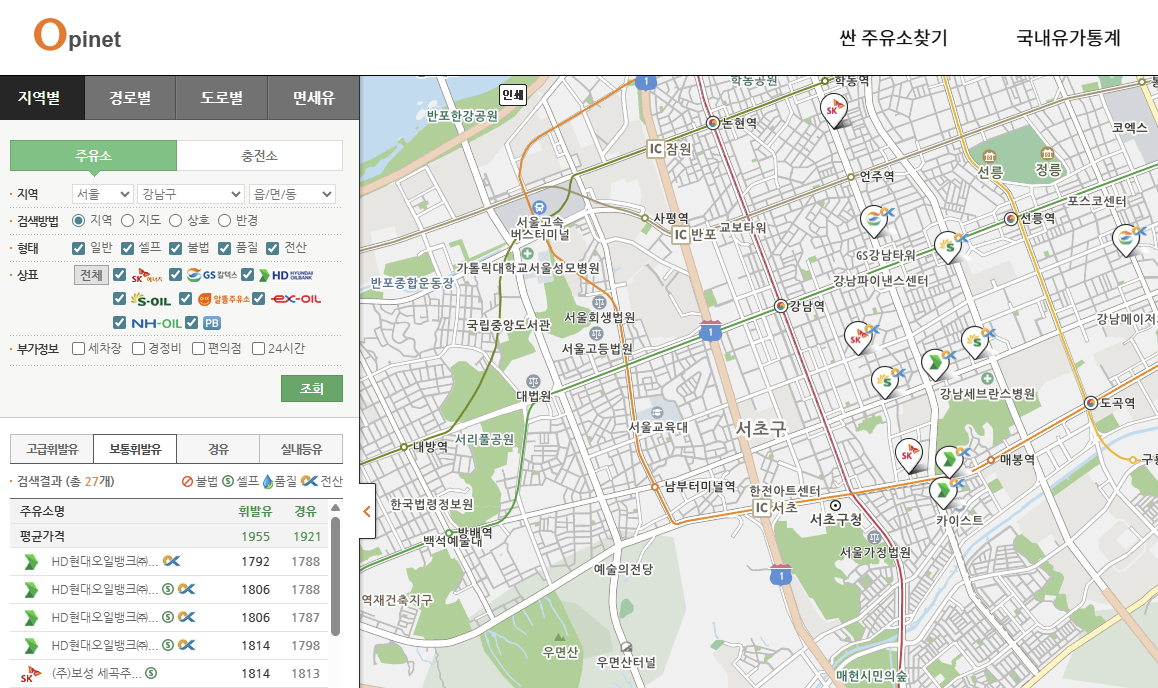The height and width of the screenshot is (688, 1158).
Task: Click HD icon in the 1792 price row
Action: coord(30,562)
